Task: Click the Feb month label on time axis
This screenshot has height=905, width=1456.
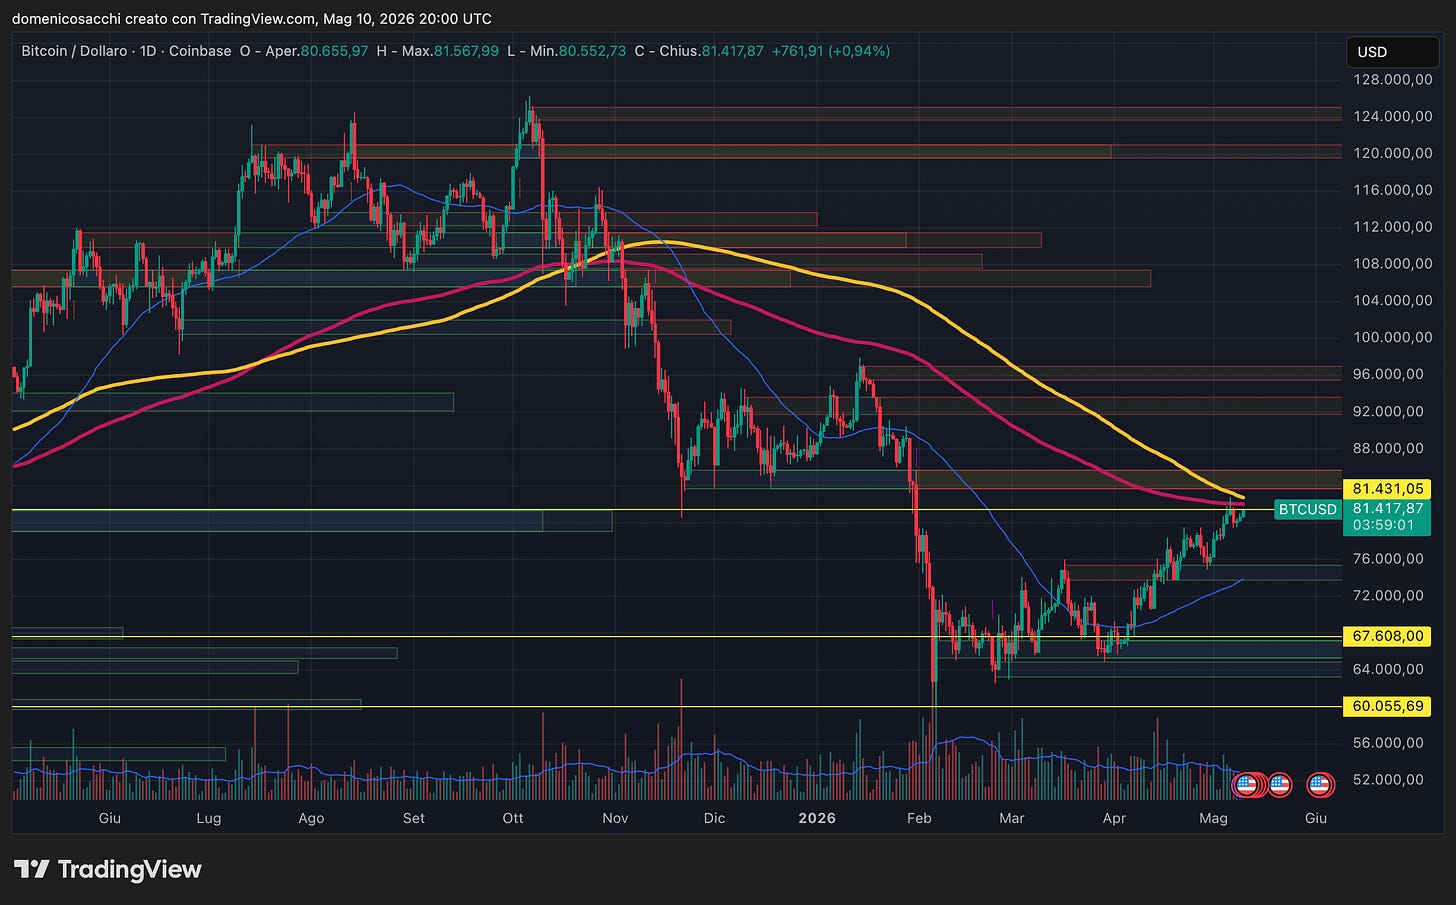Action: [x=919, y=818]
